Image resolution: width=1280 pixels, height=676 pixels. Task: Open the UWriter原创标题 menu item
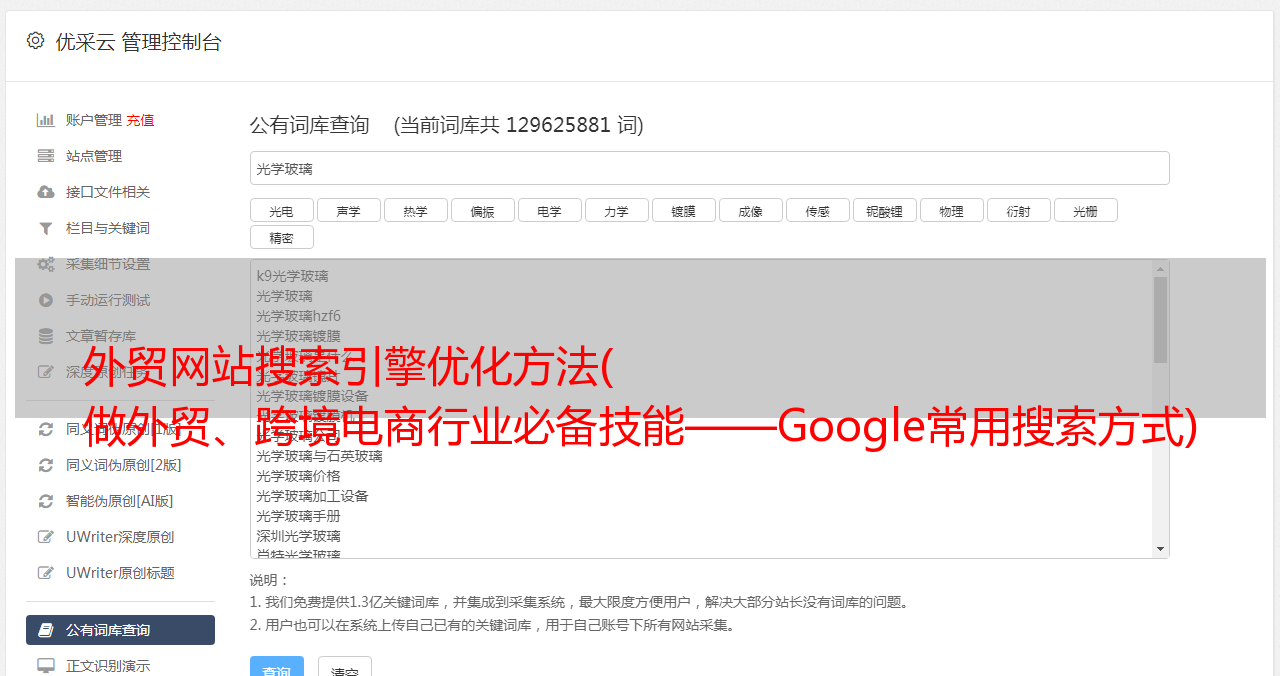(120, 573)
